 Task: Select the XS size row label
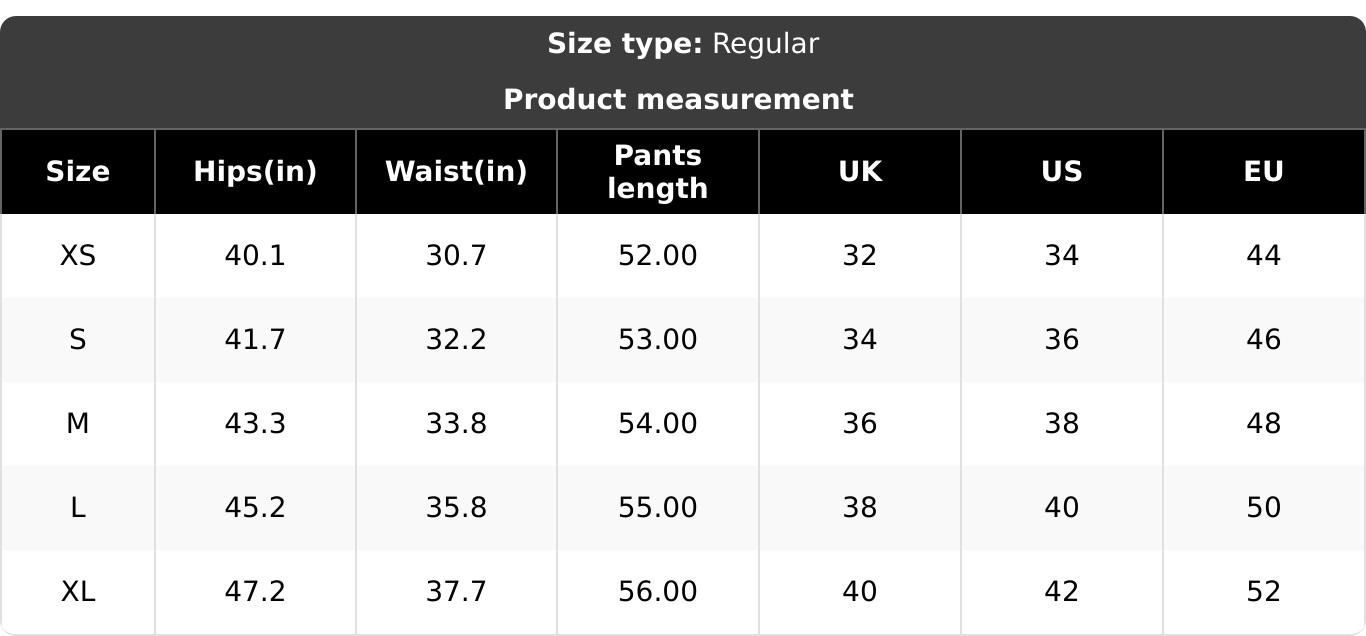click(78, 256)
